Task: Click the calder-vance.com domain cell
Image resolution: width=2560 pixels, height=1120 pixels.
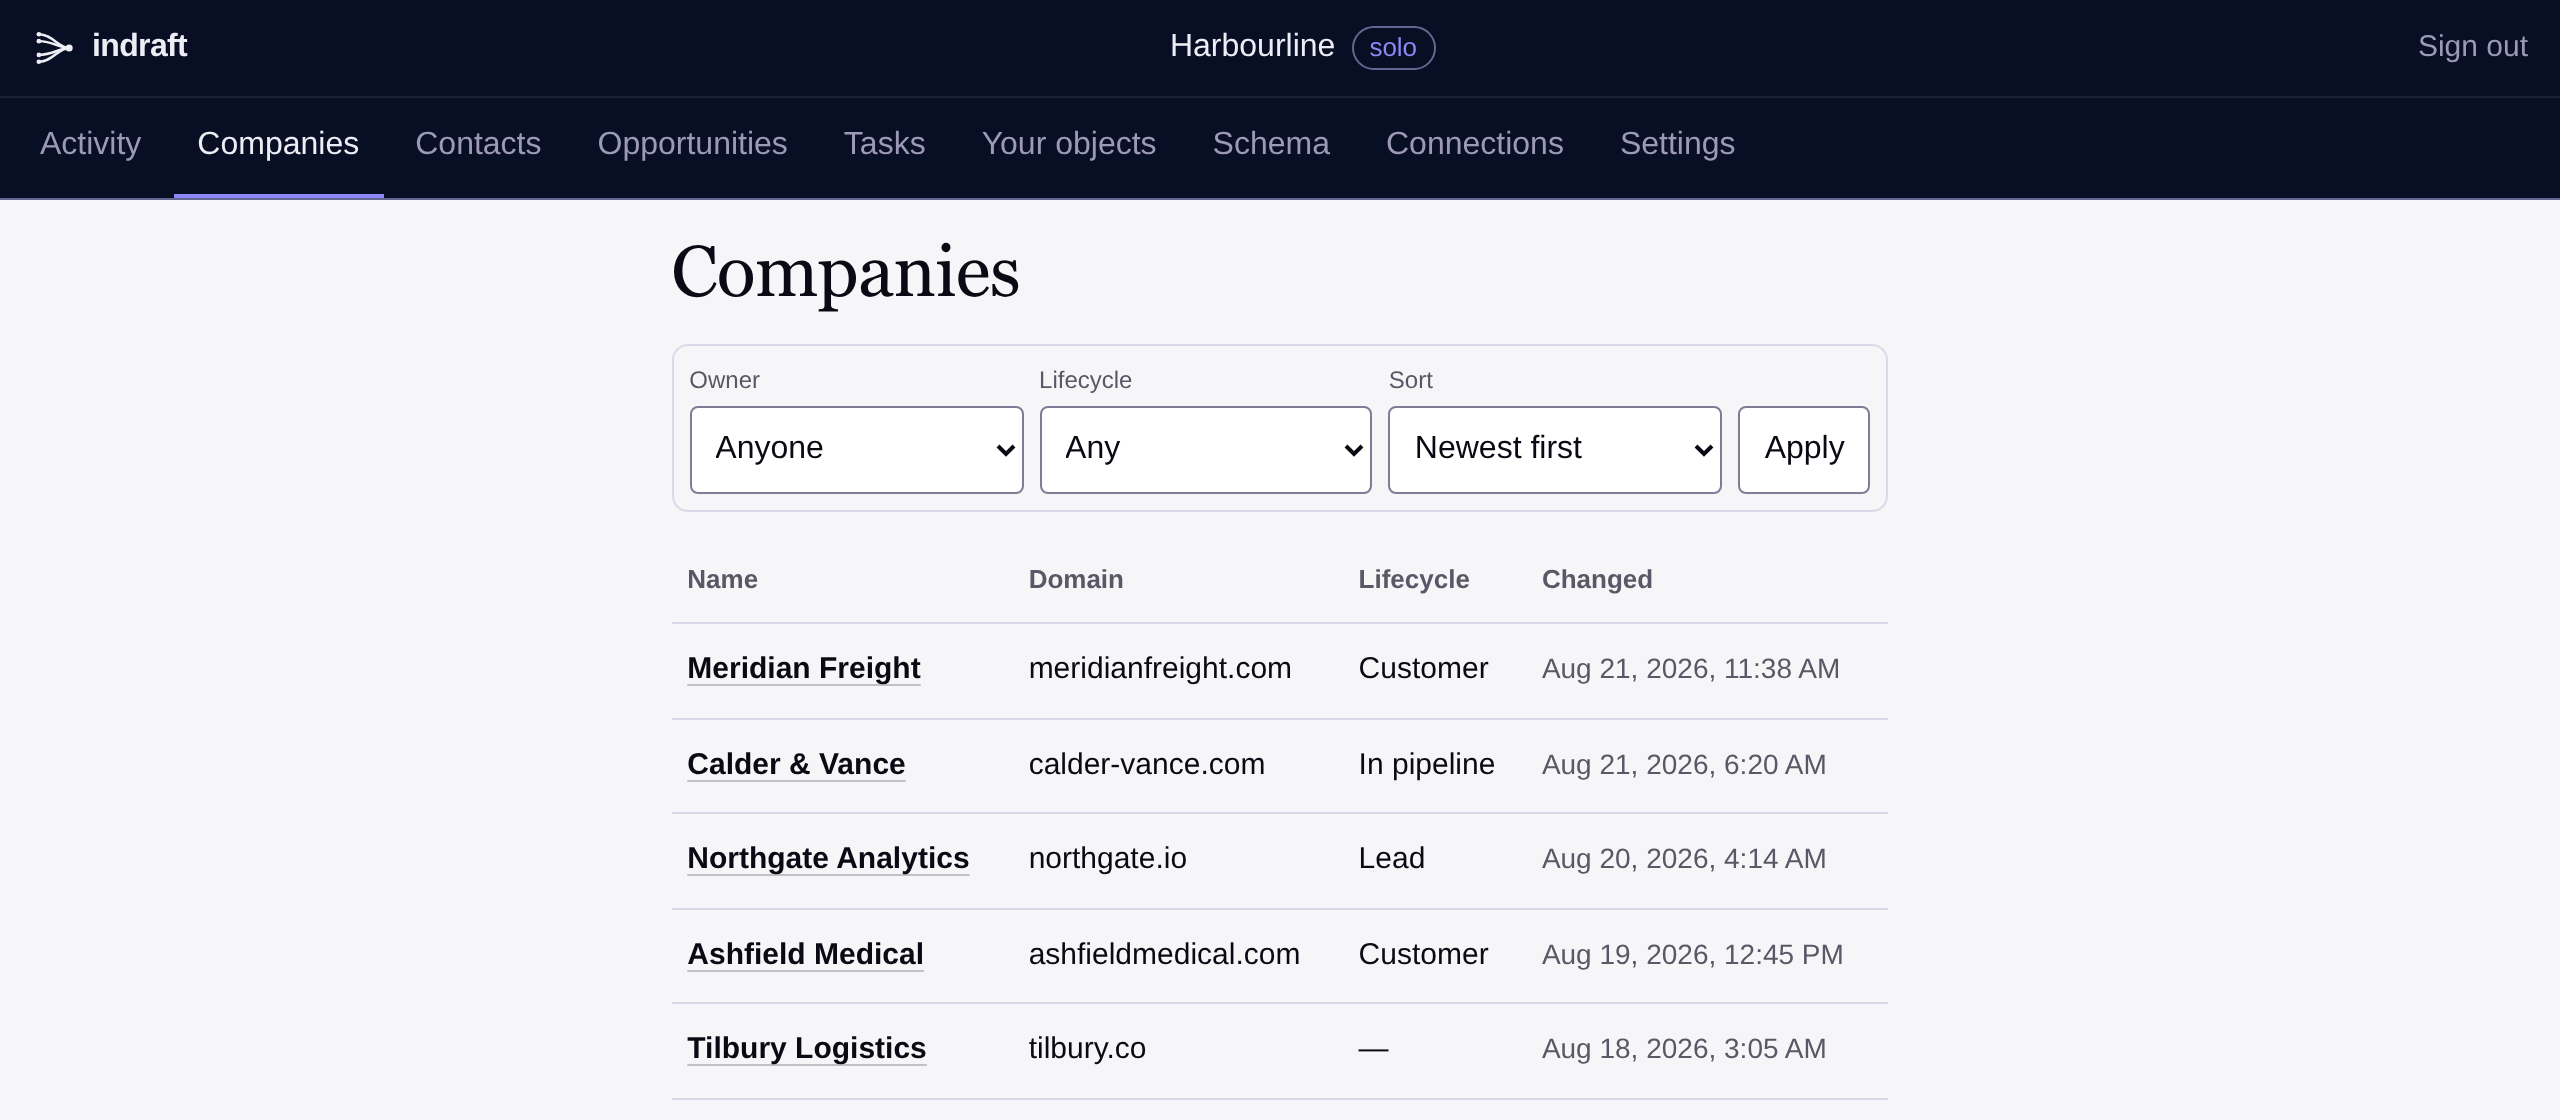Action: coord(1147,764)
